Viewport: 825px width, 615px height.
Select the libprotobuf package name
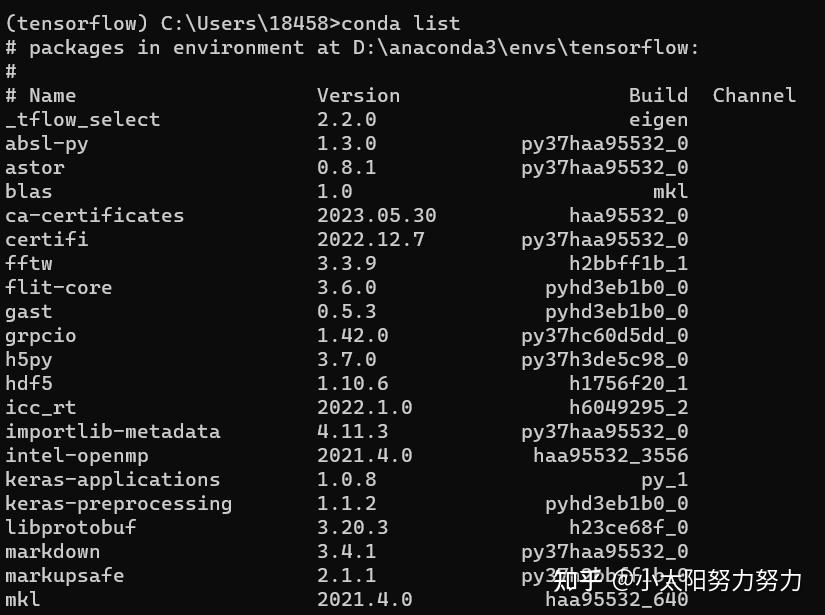(71, 528)
